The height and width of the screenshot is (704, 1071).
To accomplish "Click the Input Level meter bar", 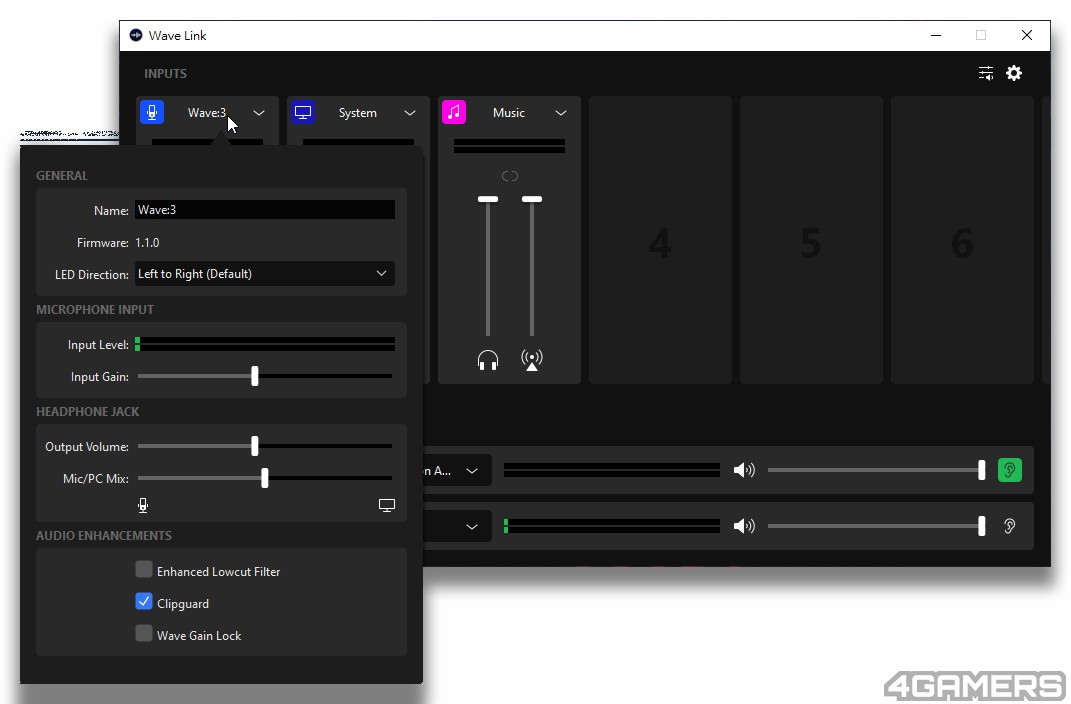I will click(x=264, y=344).
